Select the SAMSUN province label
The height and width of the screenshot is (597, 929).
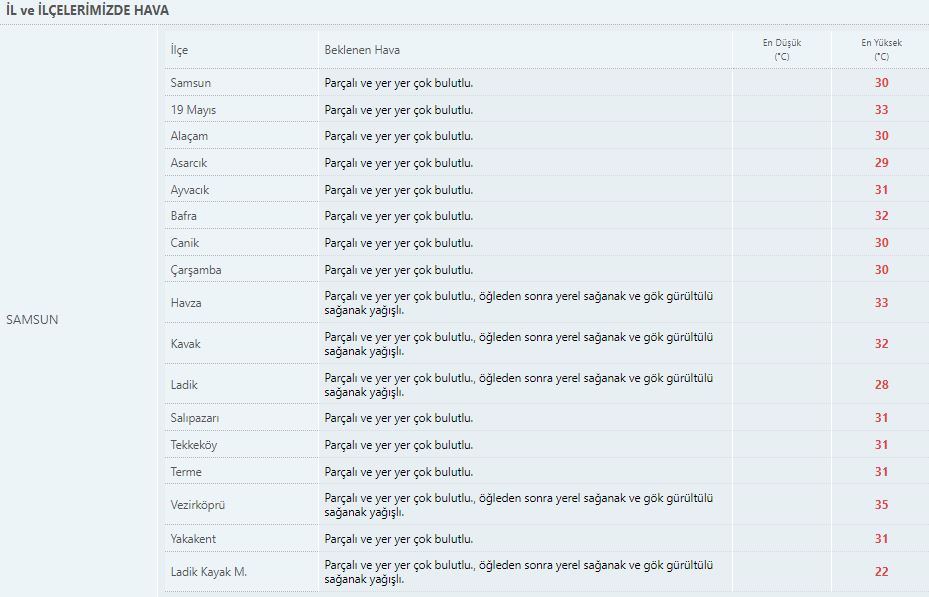(32, 320)
